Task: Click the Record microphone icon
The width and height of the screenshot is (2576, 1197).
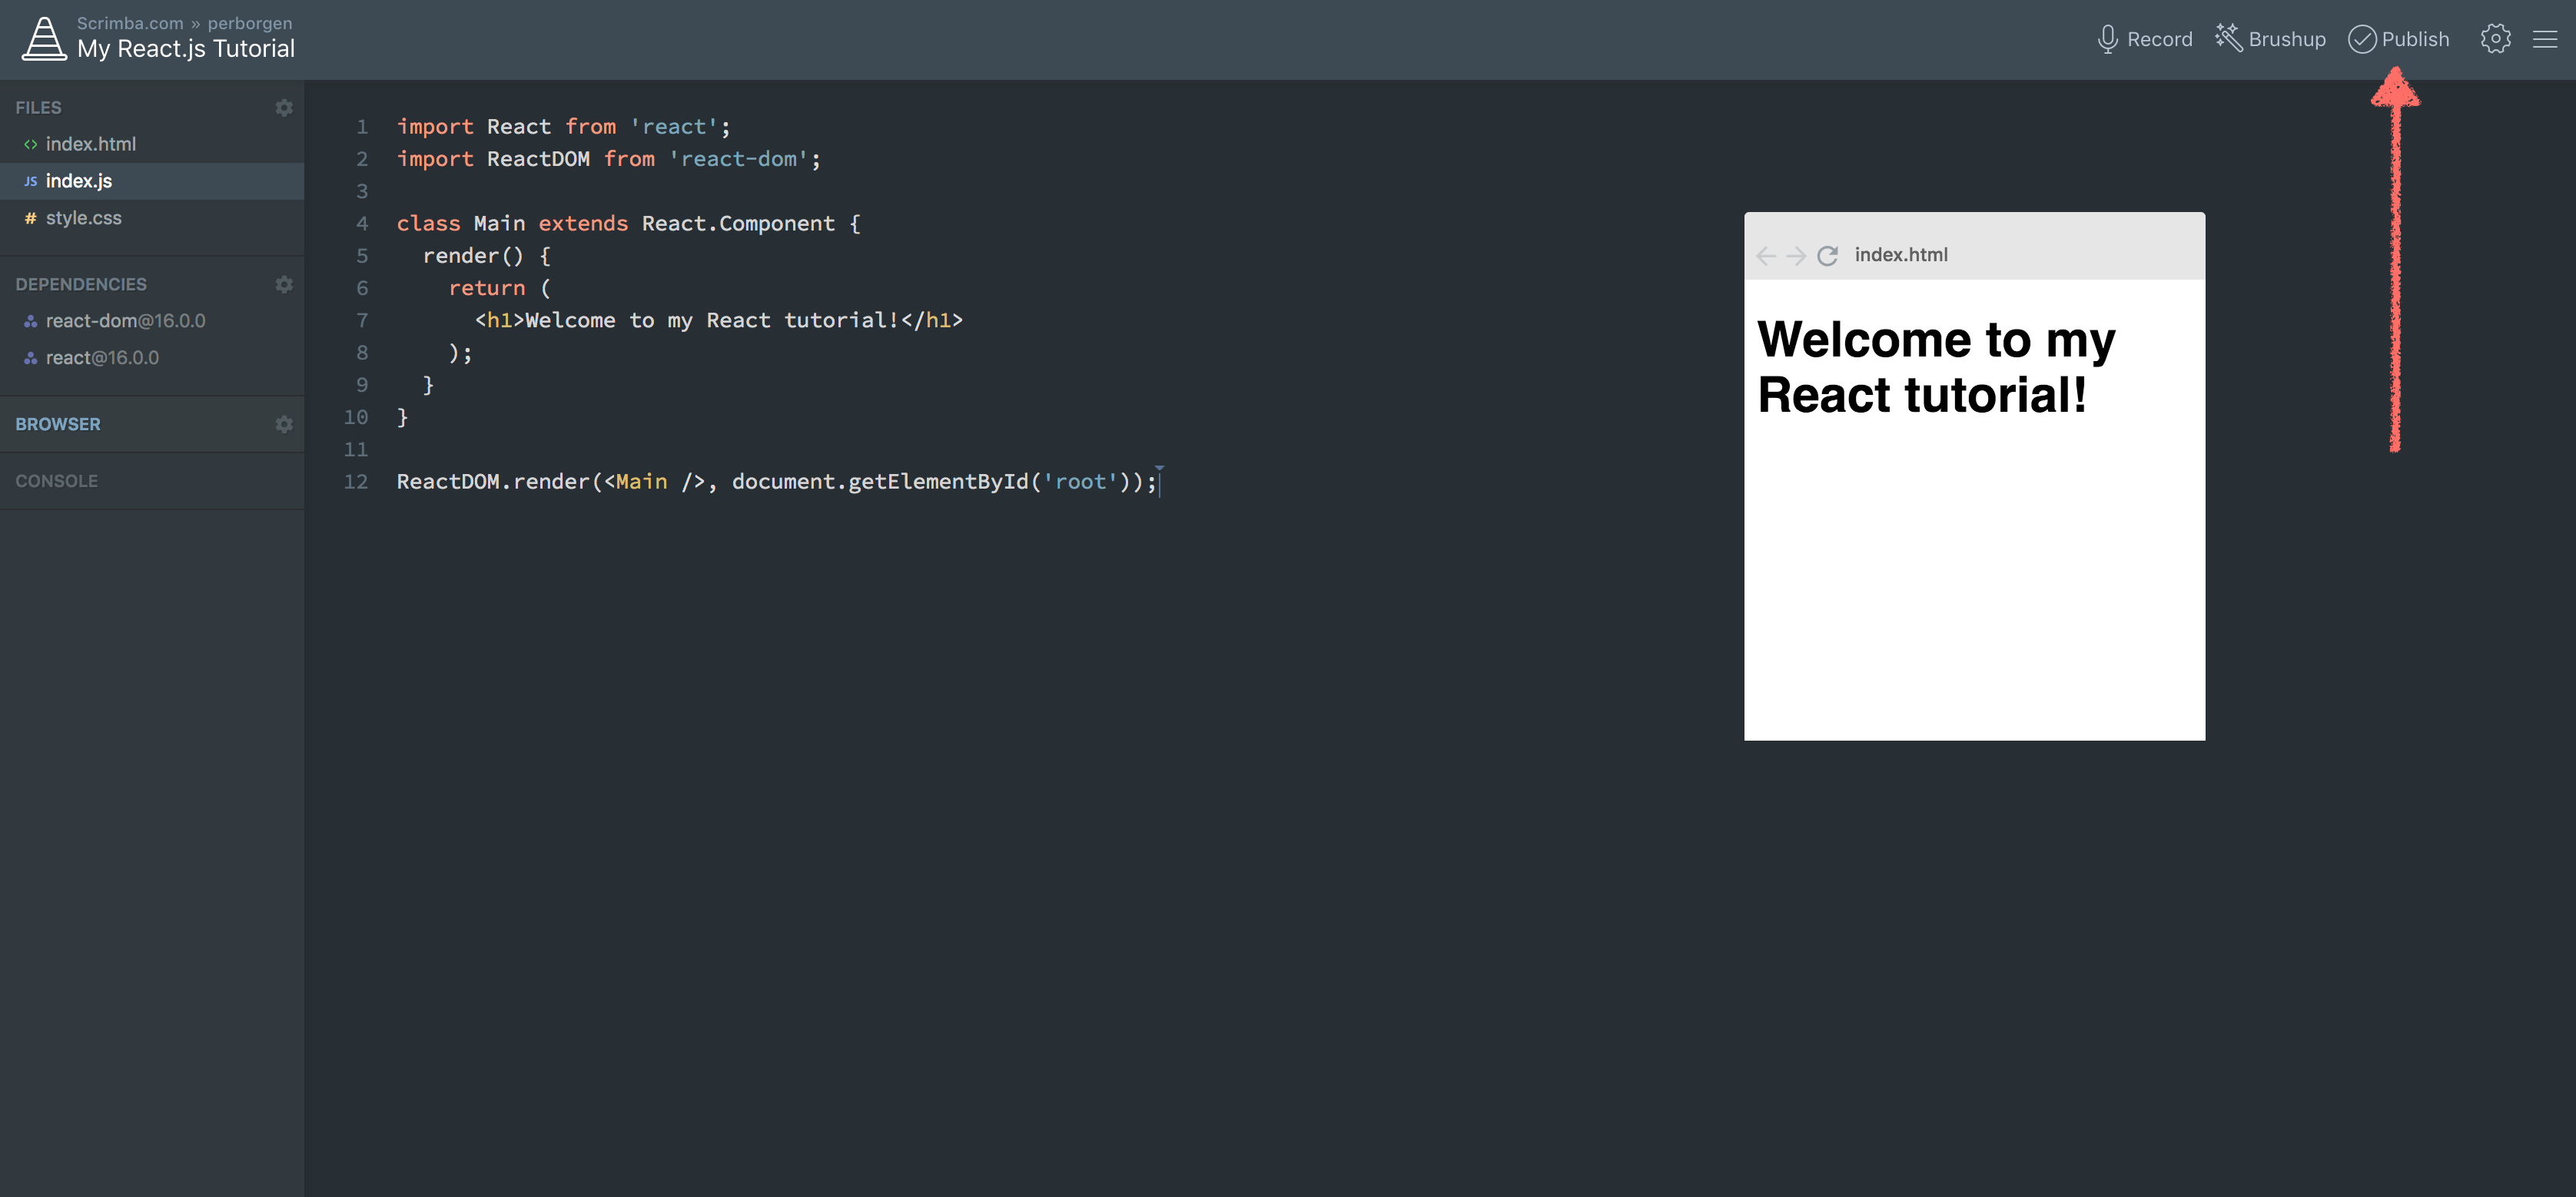Action: coord(2107,39)
